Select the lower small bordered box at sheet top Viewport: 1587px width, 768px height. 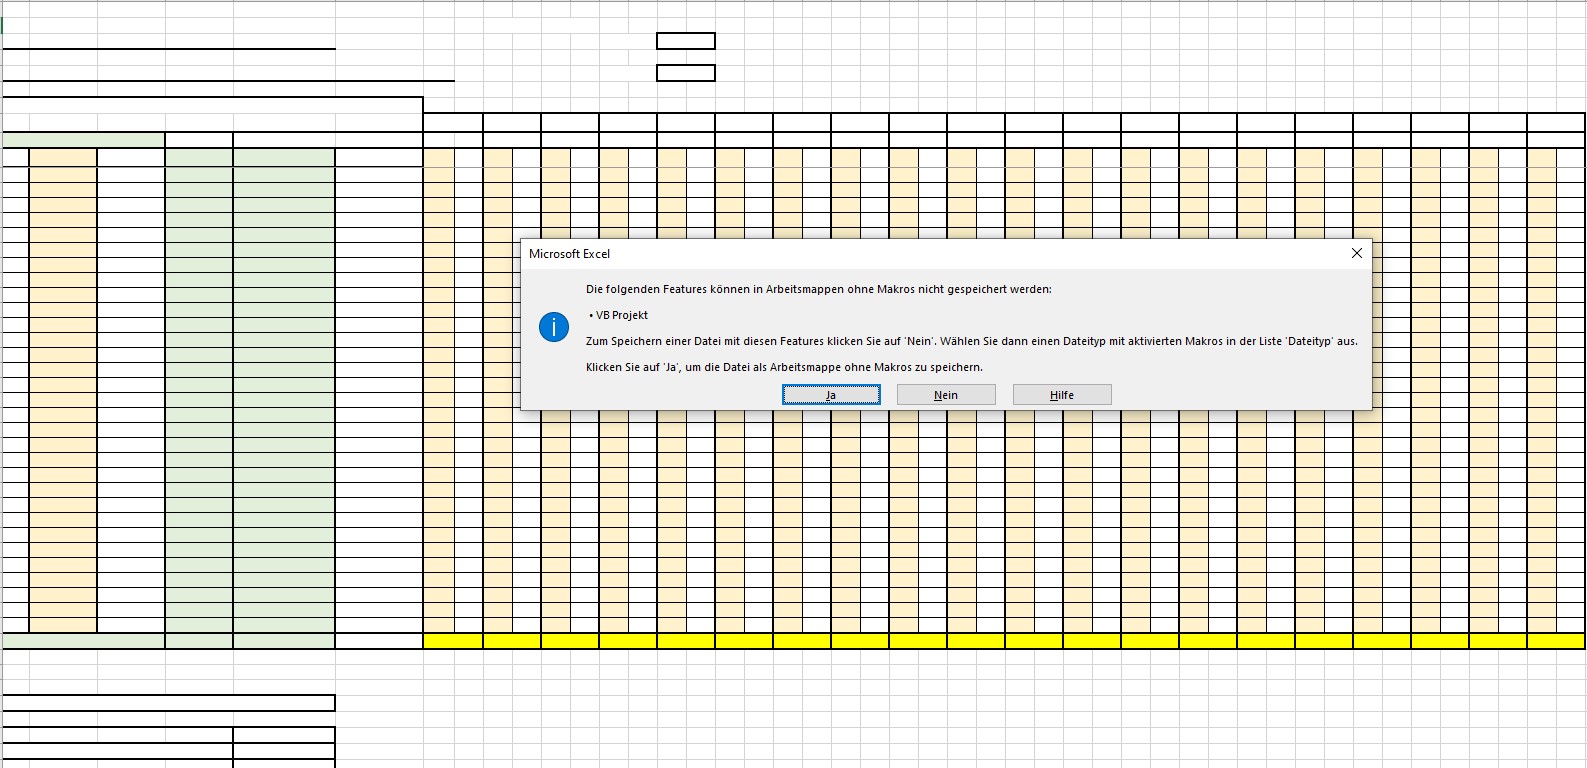point(686,73)
